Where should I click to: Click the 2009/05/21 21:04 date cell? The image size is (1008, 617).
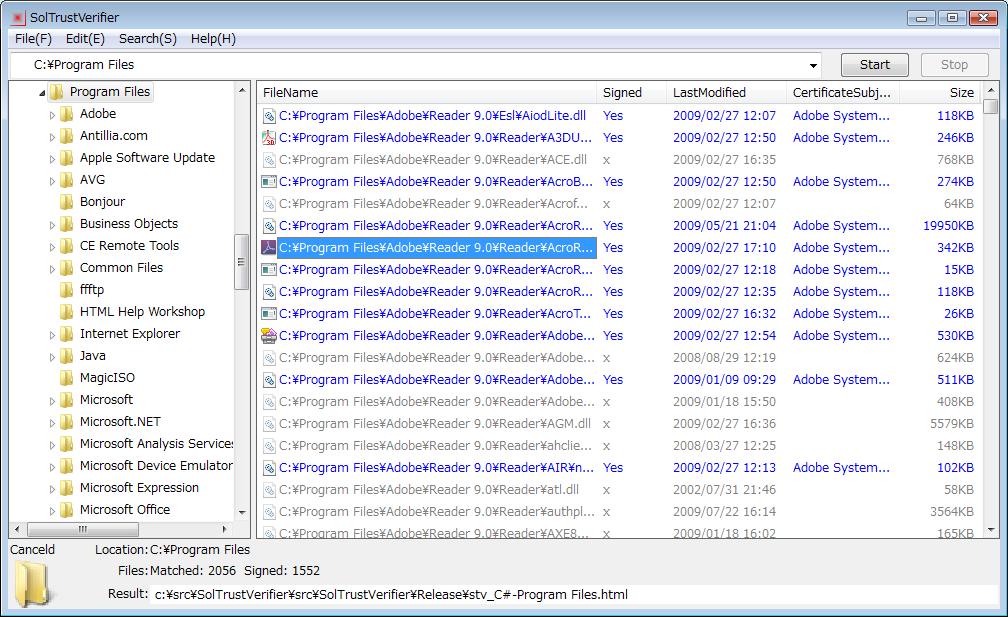click(724, 226)
